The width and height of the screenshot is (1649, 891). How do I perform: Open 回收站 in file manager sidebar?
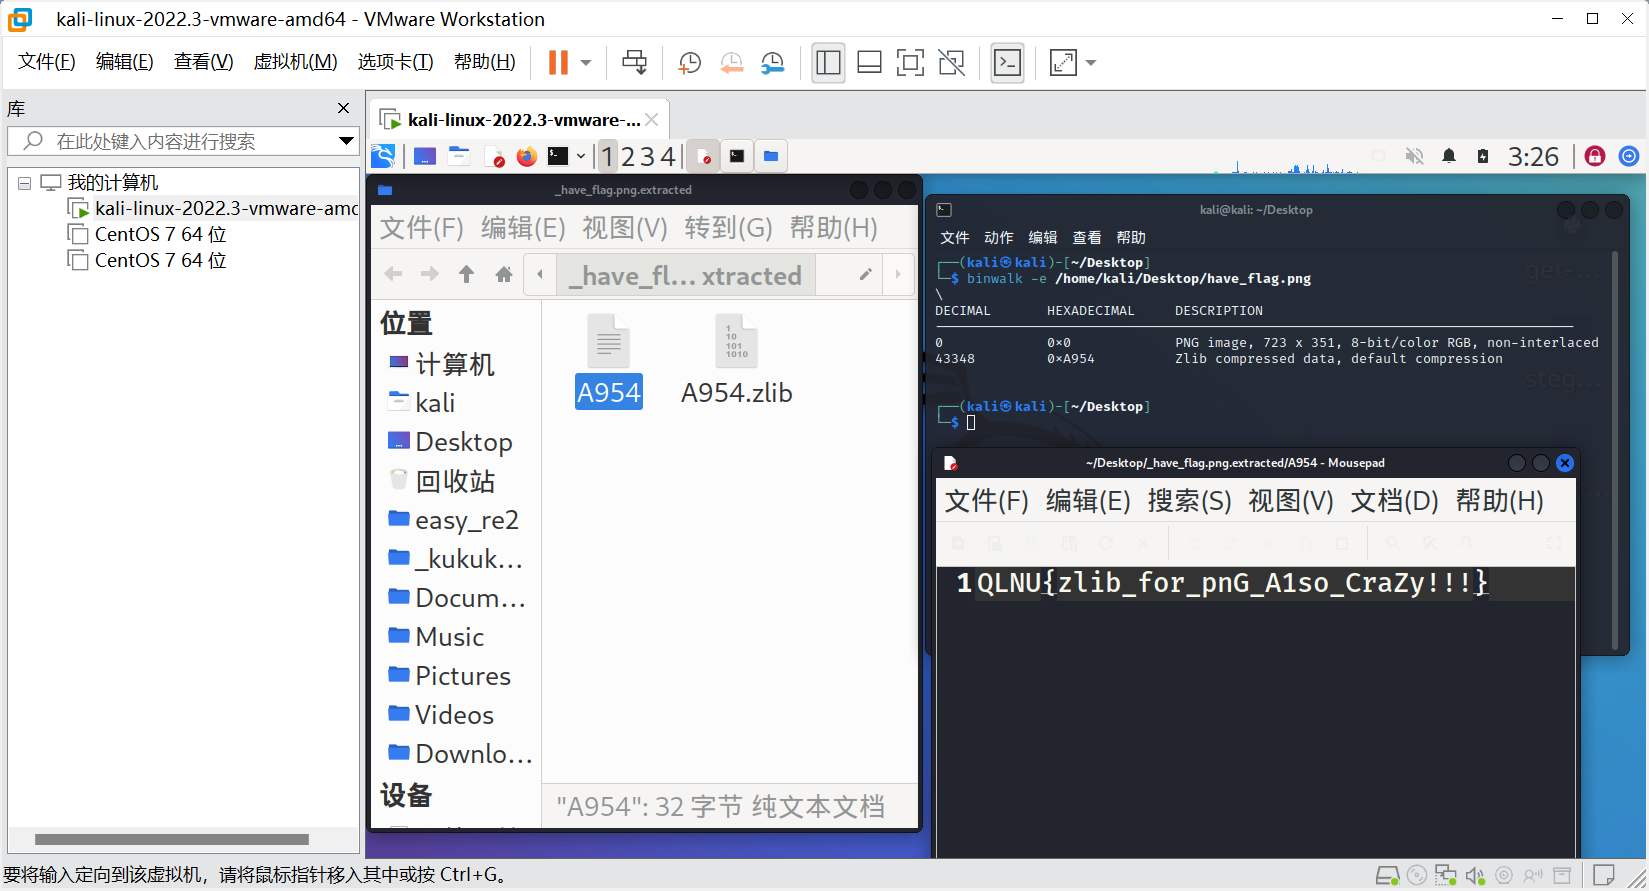442,481
